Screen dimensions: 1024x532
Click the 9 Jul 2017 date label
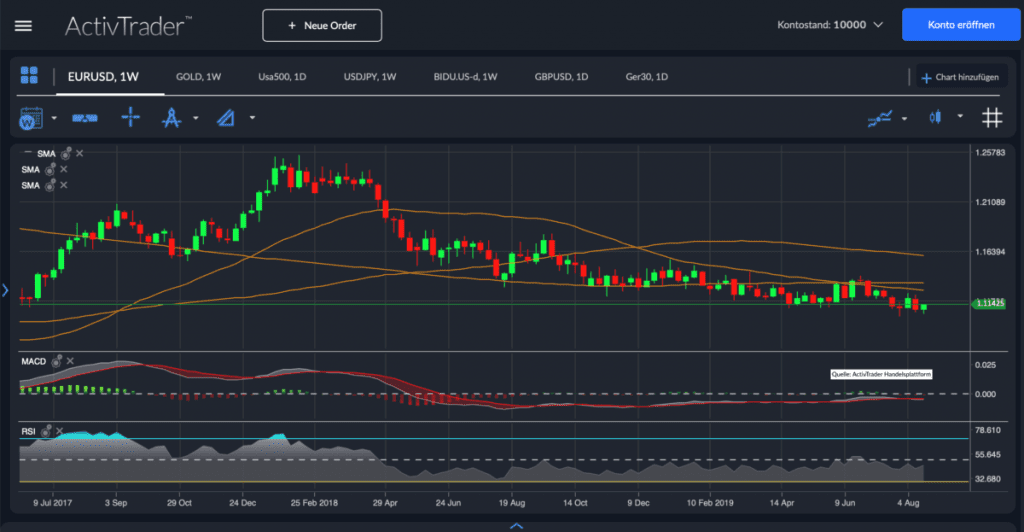pyautogui.click(x=53, y=503)
